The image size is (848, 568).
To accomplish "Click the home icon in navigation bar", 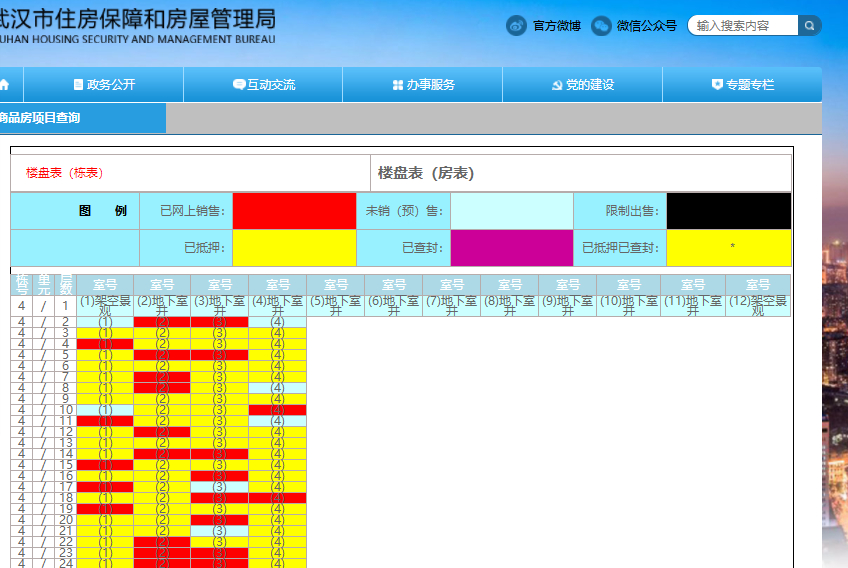I will point(4,85).
